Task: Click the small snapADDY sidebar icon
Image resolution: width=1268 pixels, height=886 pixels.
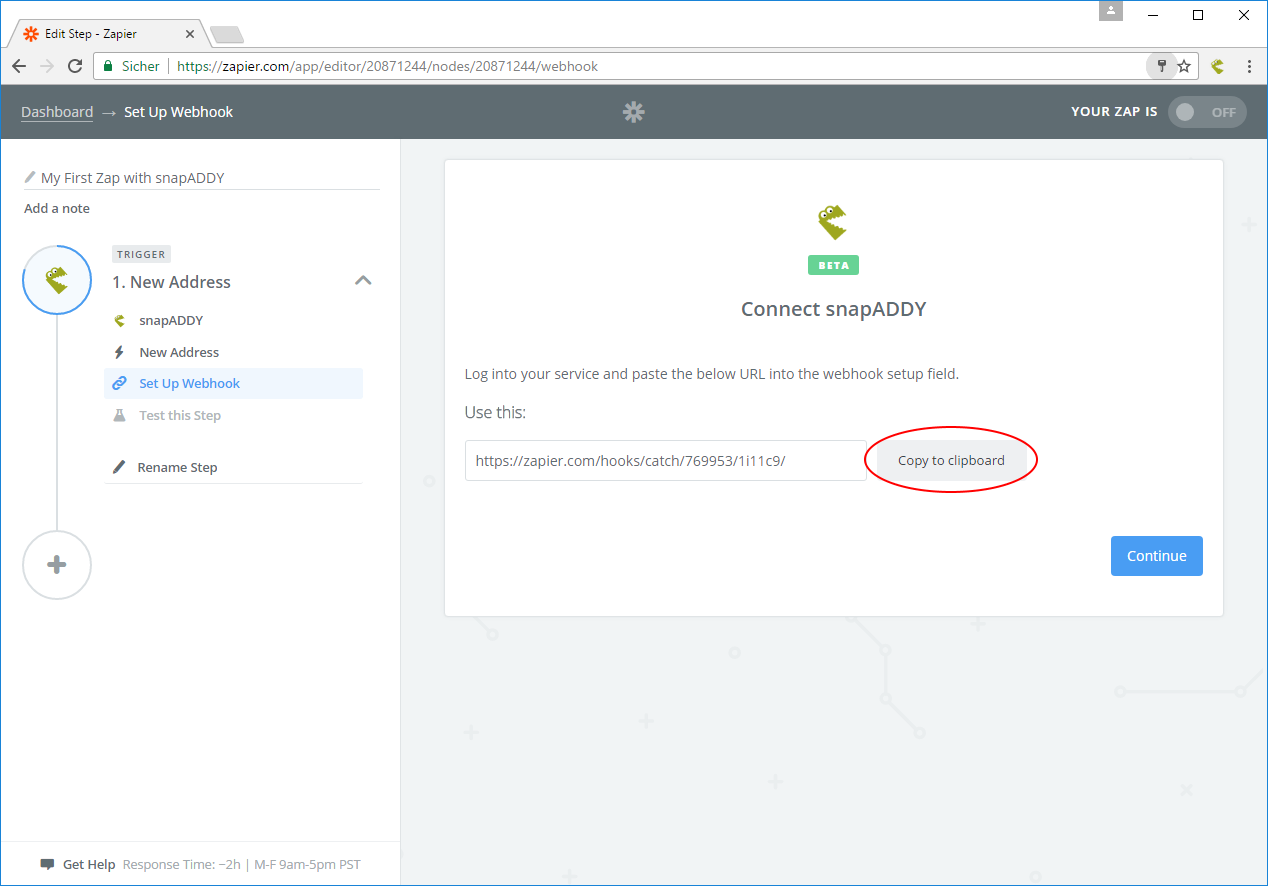Action: [119, 321]
